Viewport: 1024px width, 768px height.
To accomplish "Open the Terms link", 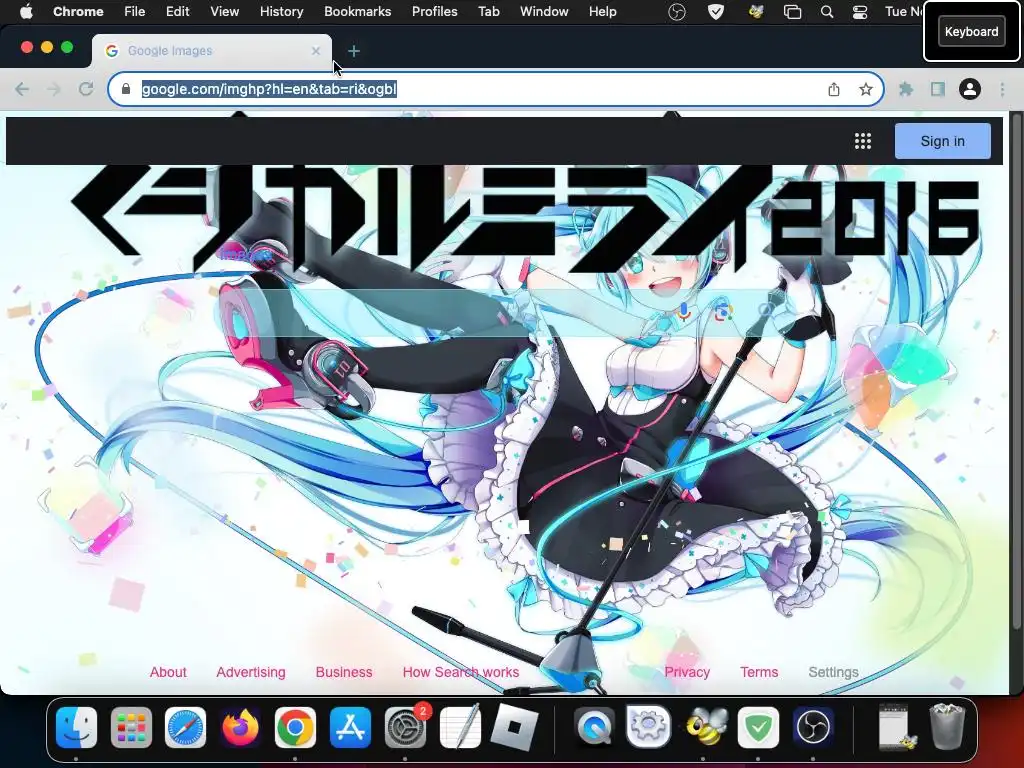I will [x=759, y=672].
